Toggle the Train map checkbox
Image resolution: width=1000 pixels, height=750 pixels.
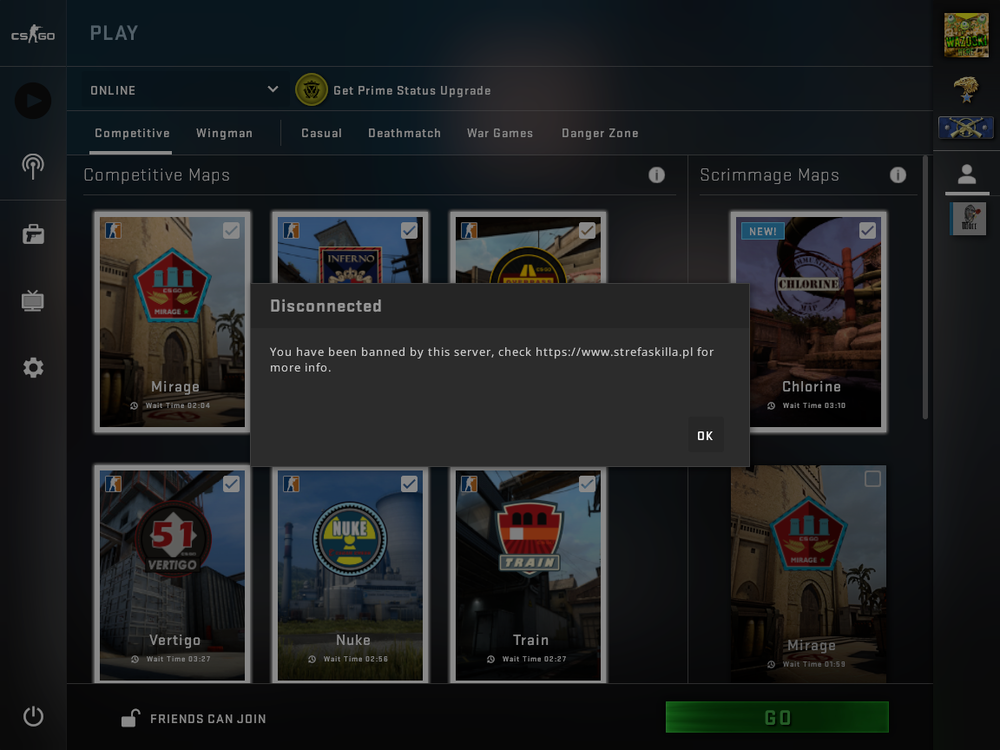point(587,484)
